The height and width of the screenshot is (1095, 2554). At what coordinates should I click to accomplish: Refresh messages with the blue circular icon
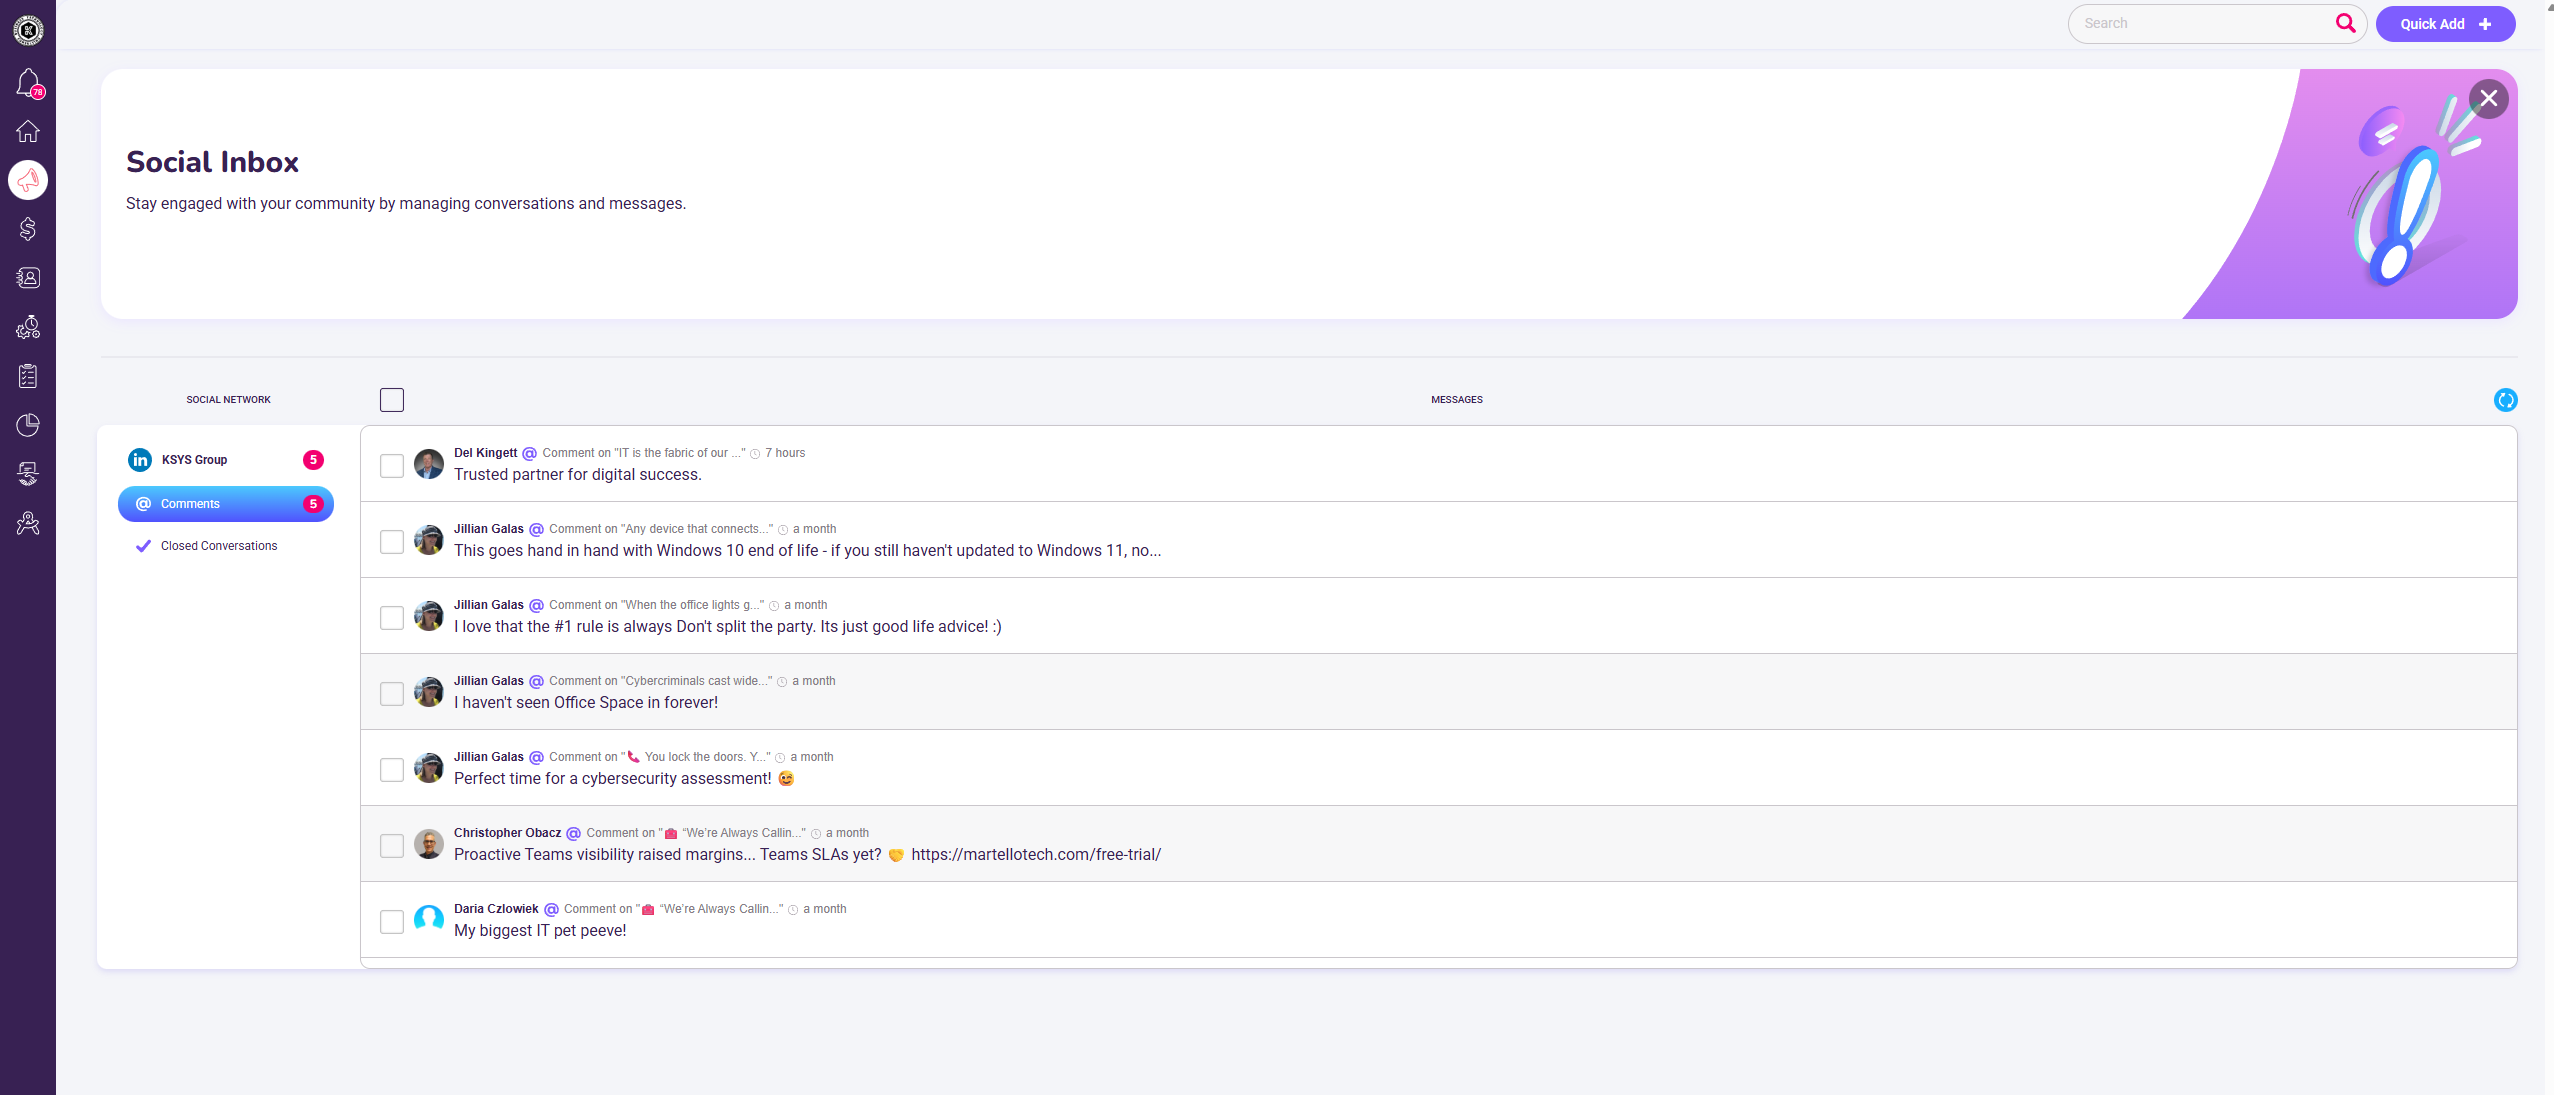tap(2505, 400)
